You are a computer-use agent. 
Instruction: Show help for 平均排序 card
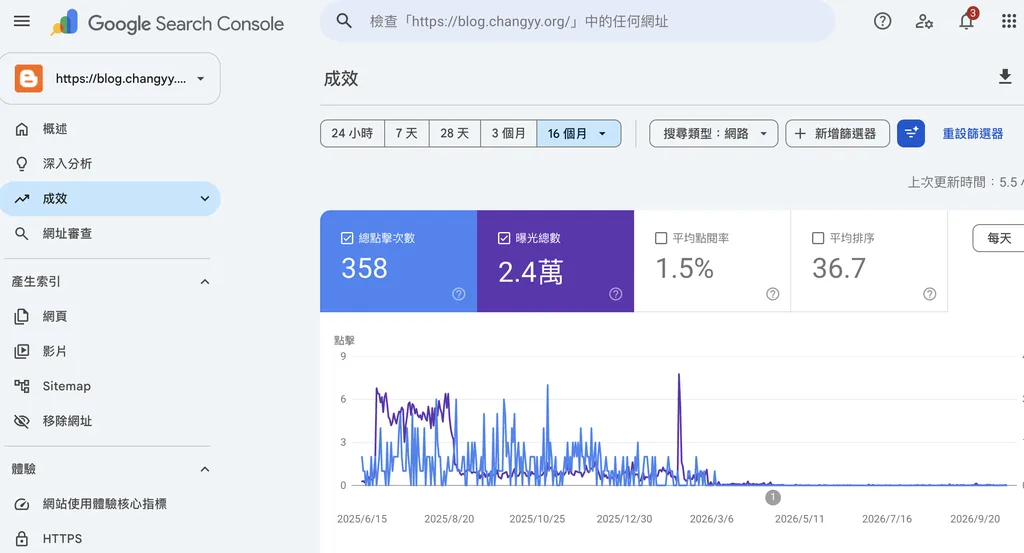(x=929, y=294)
